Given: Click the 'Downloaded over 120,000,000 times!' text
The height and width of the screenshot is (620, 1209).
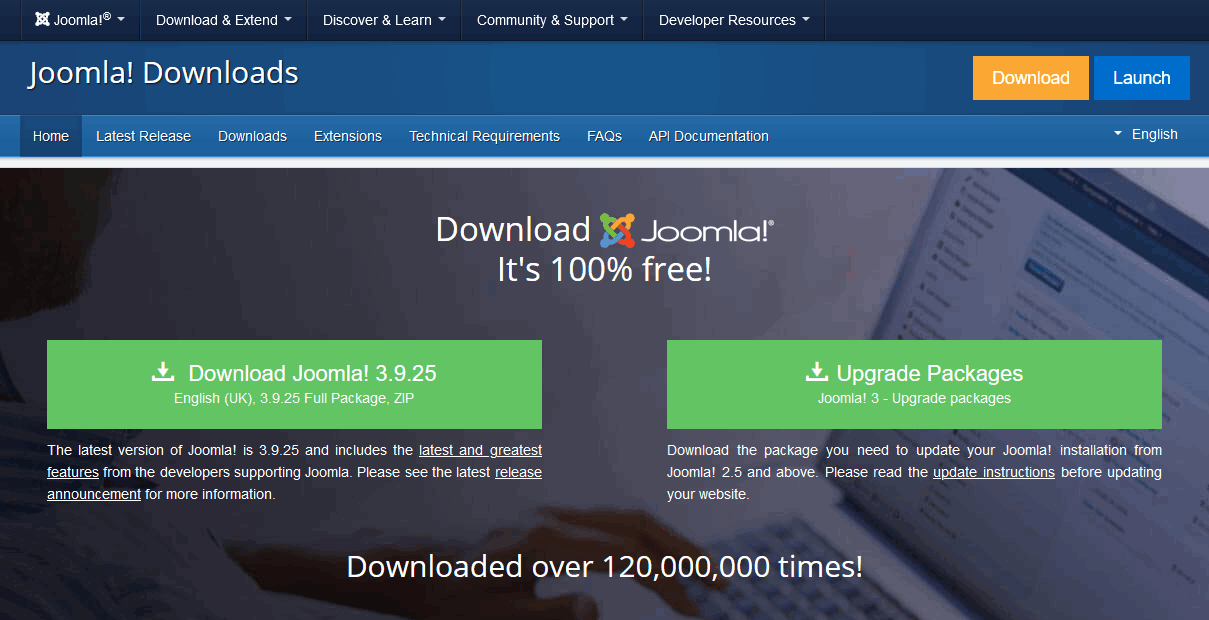Looking at the screenshot, I should [604, 567].
